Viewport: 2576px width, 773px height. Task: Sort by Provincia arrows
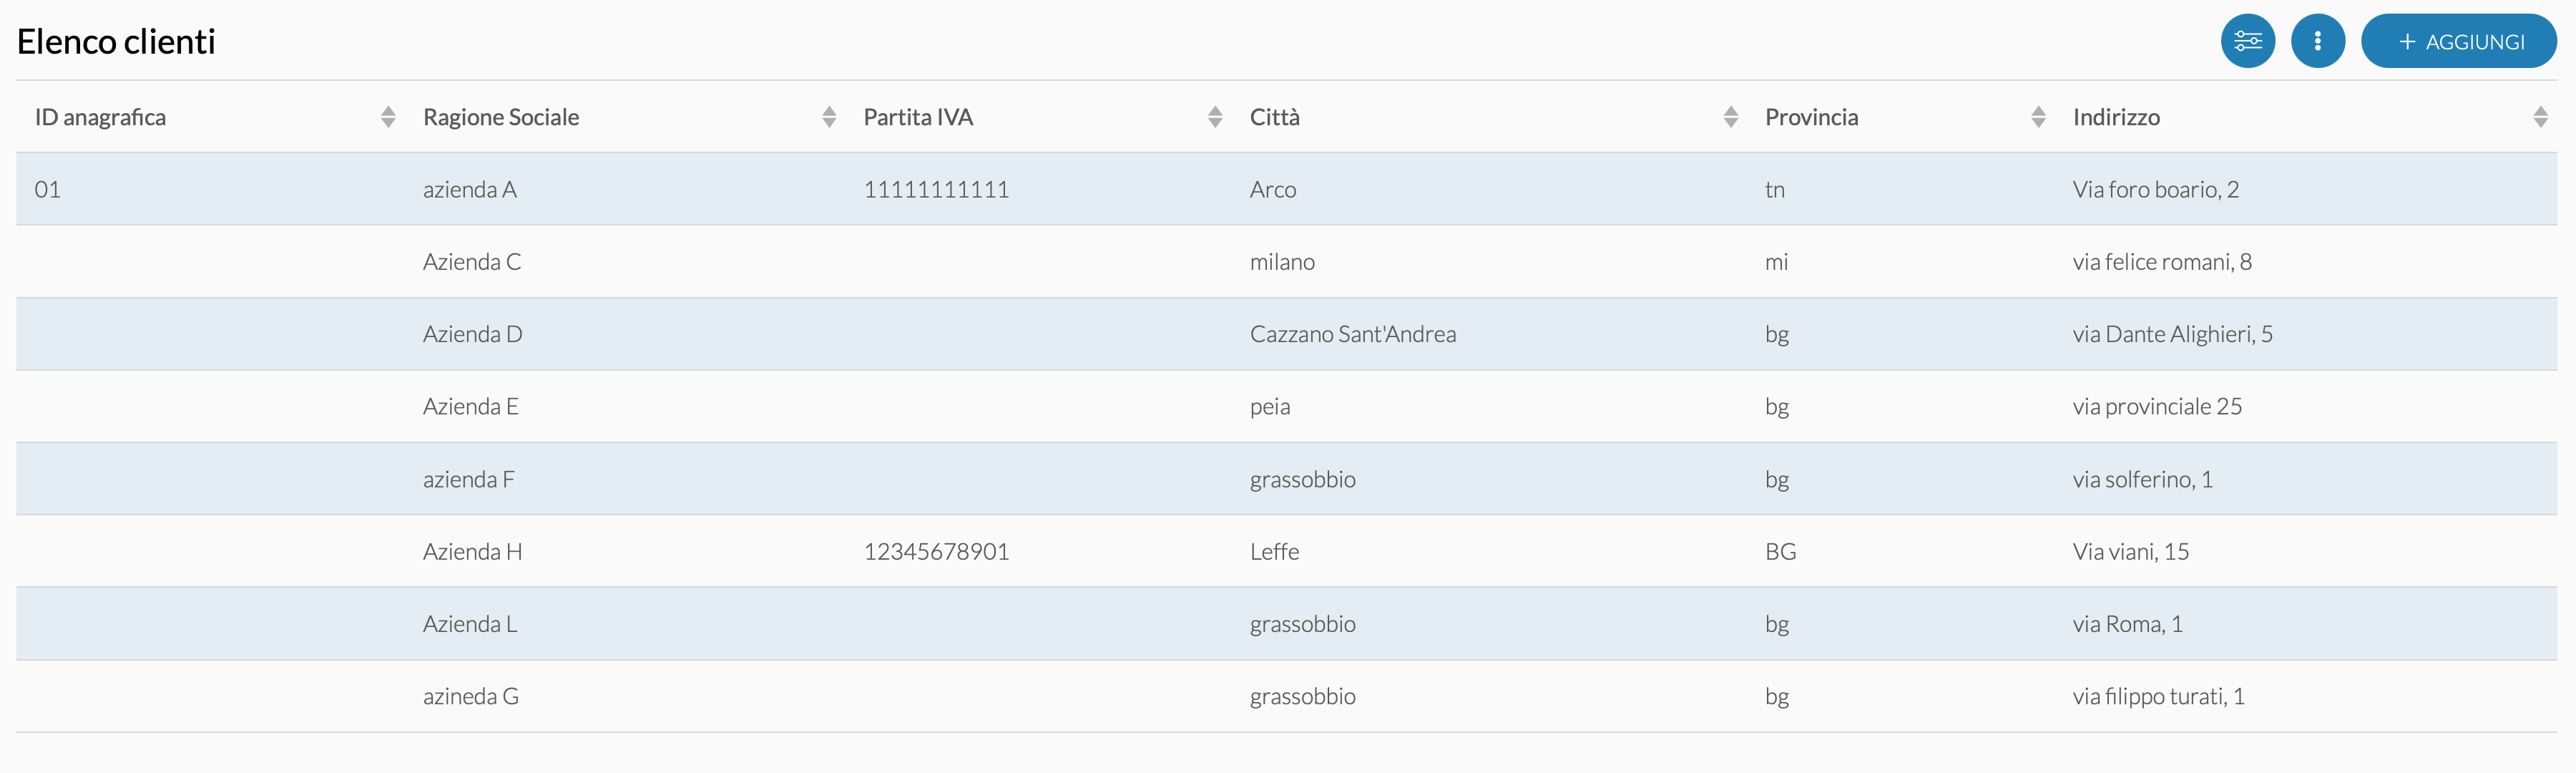pyautogui.click(x=2038, y=117)
